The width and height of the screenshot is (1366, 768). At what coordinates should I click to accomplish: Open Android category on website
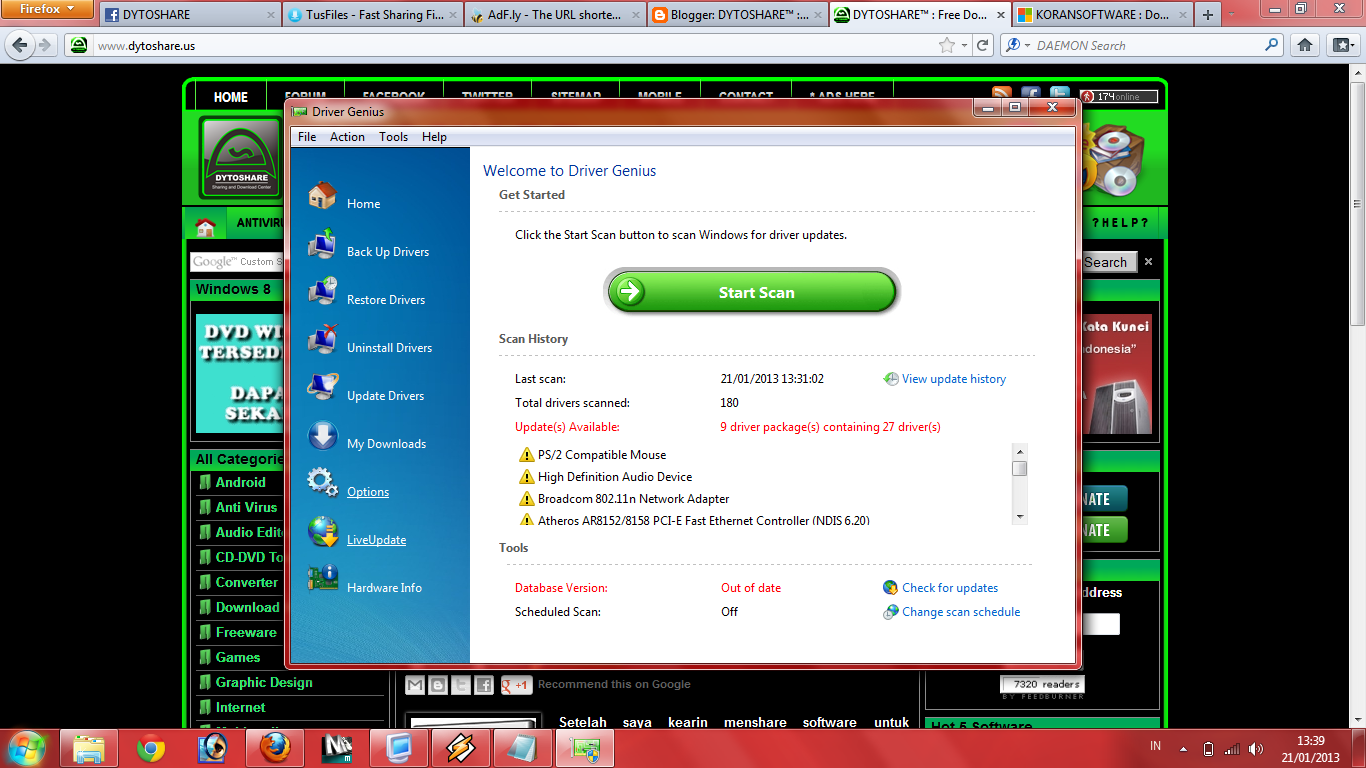240,482
